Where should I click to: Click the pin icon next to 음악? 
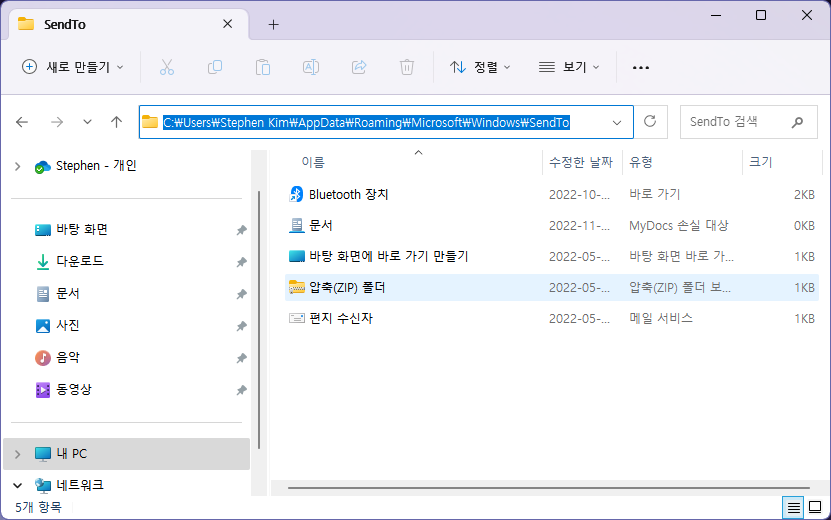pyautogui.click(x=241, y=358)
